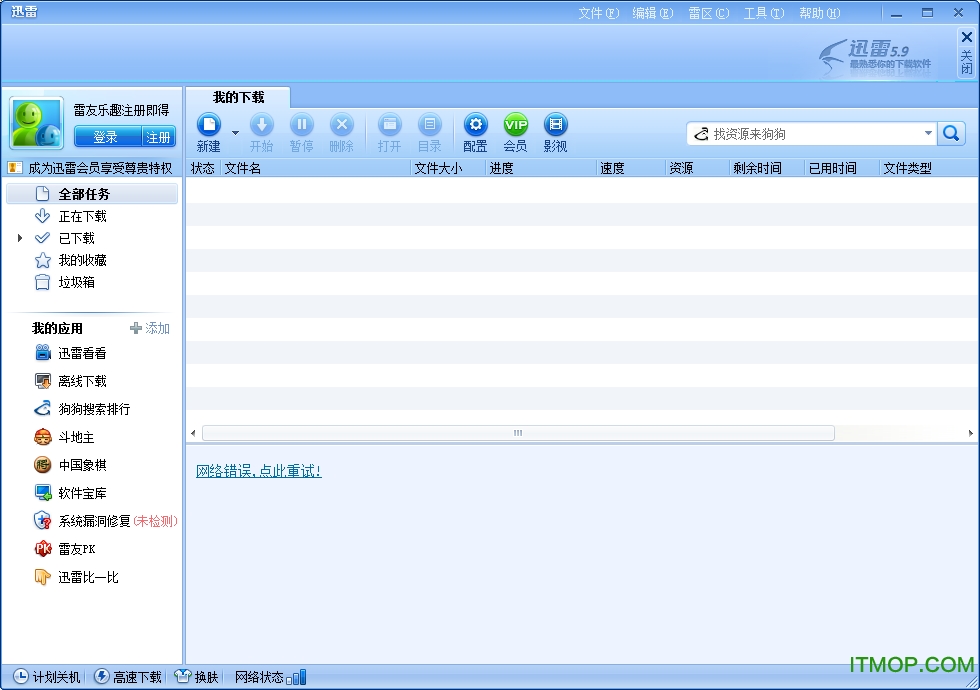Image resolution: width=980 pixels, height=690 pixels.
Task: Open 离线下载 app icon
Action: 42,381
